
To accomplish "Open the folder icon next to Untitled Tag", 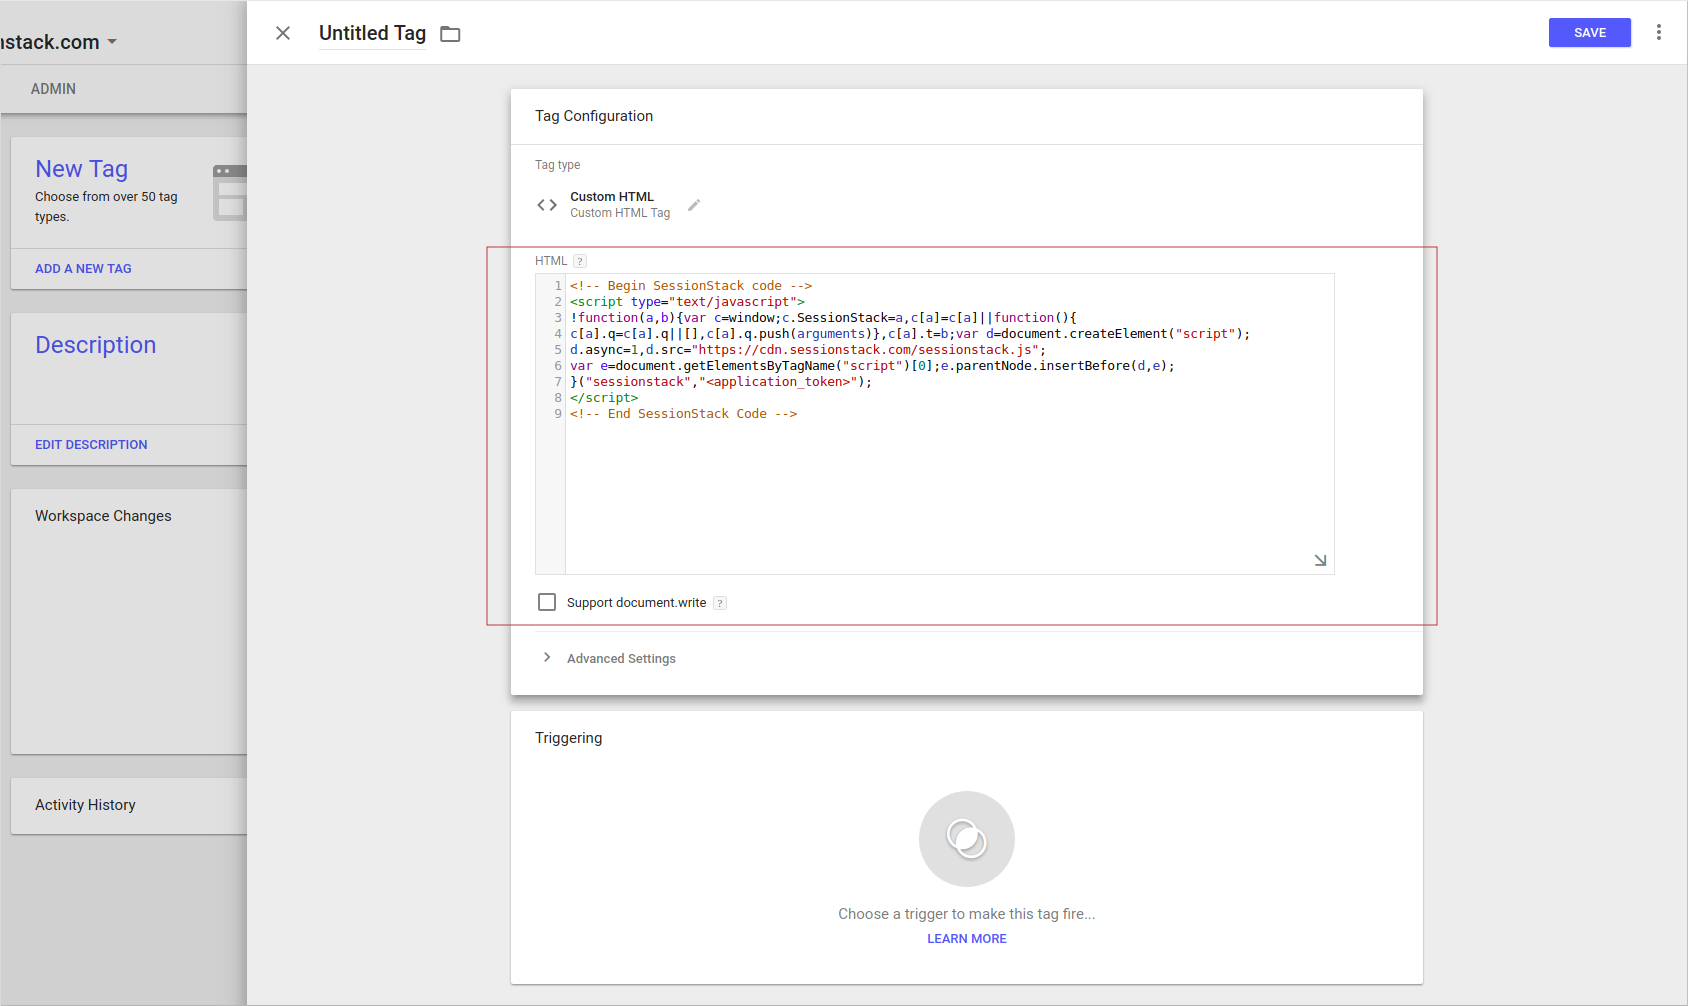I will (x=451, y=34).
